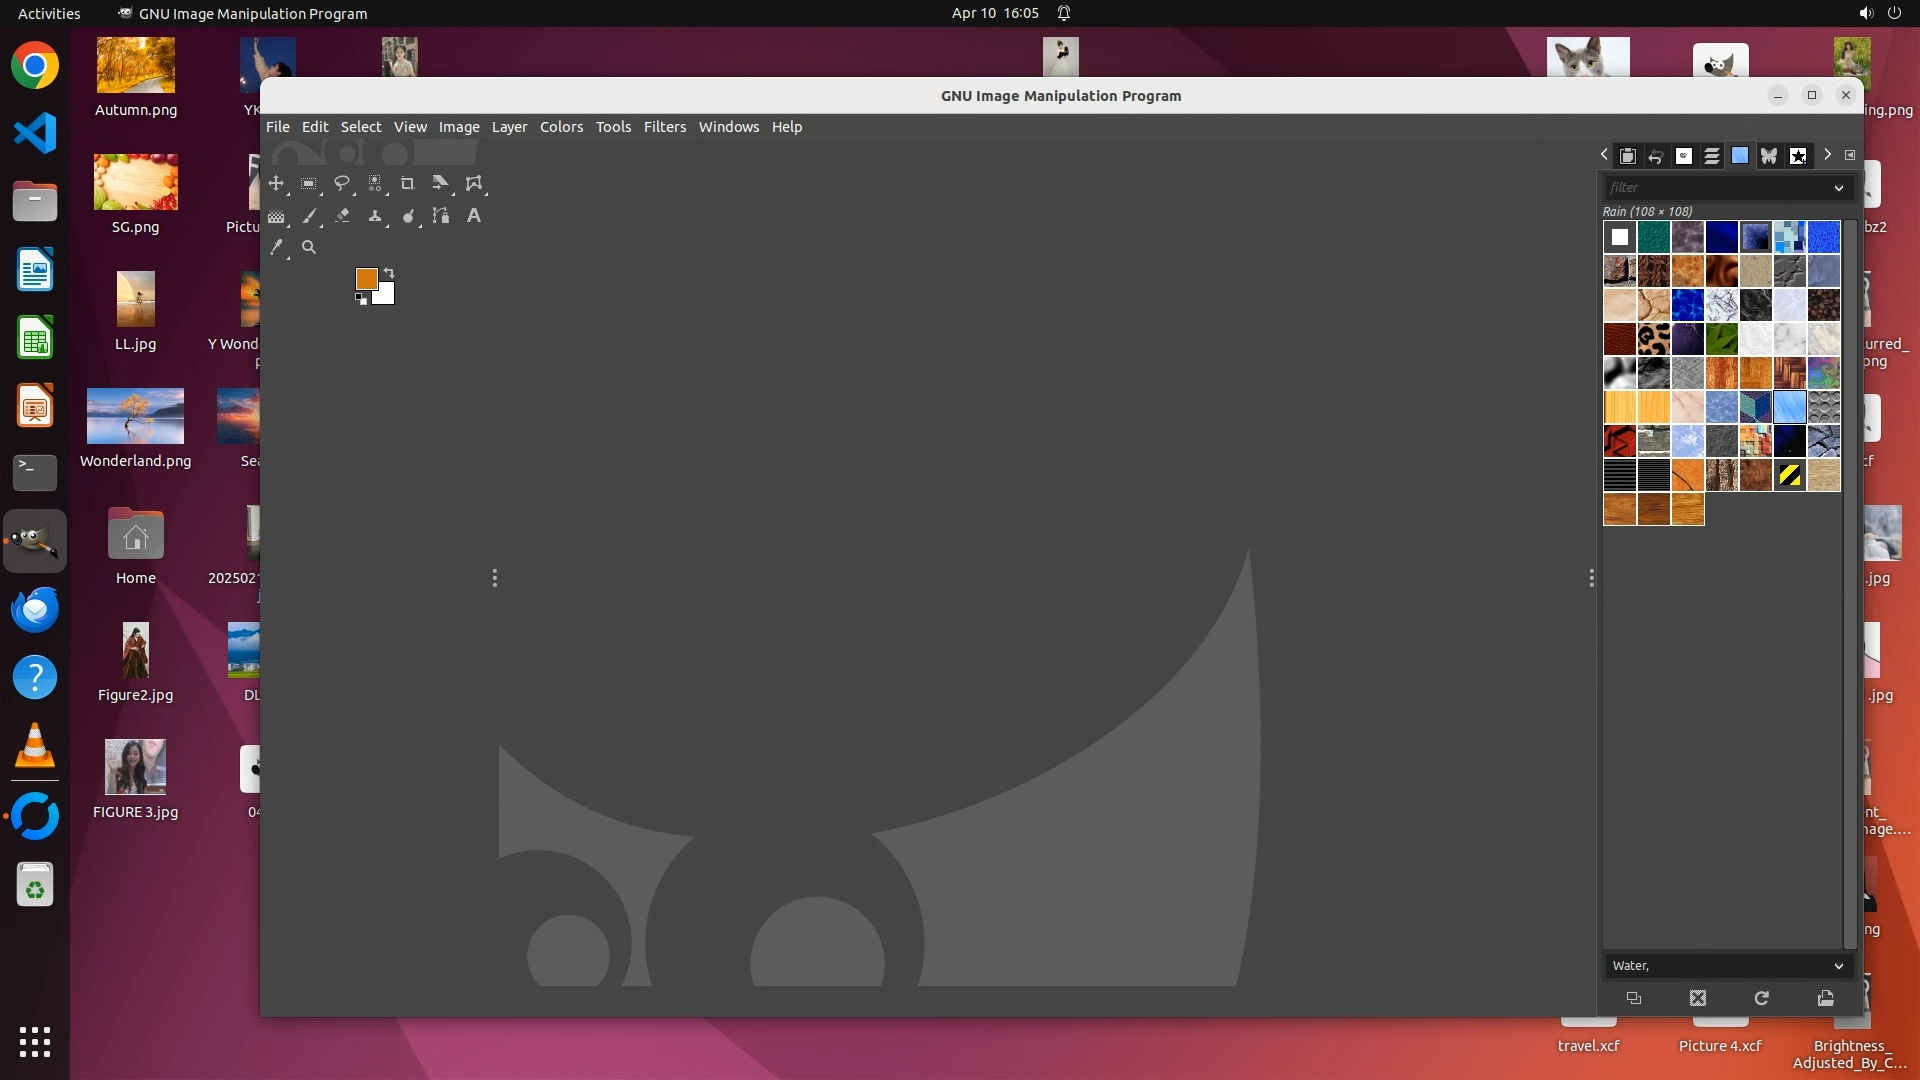Select the Free Select lasso tool

[342, 184]
